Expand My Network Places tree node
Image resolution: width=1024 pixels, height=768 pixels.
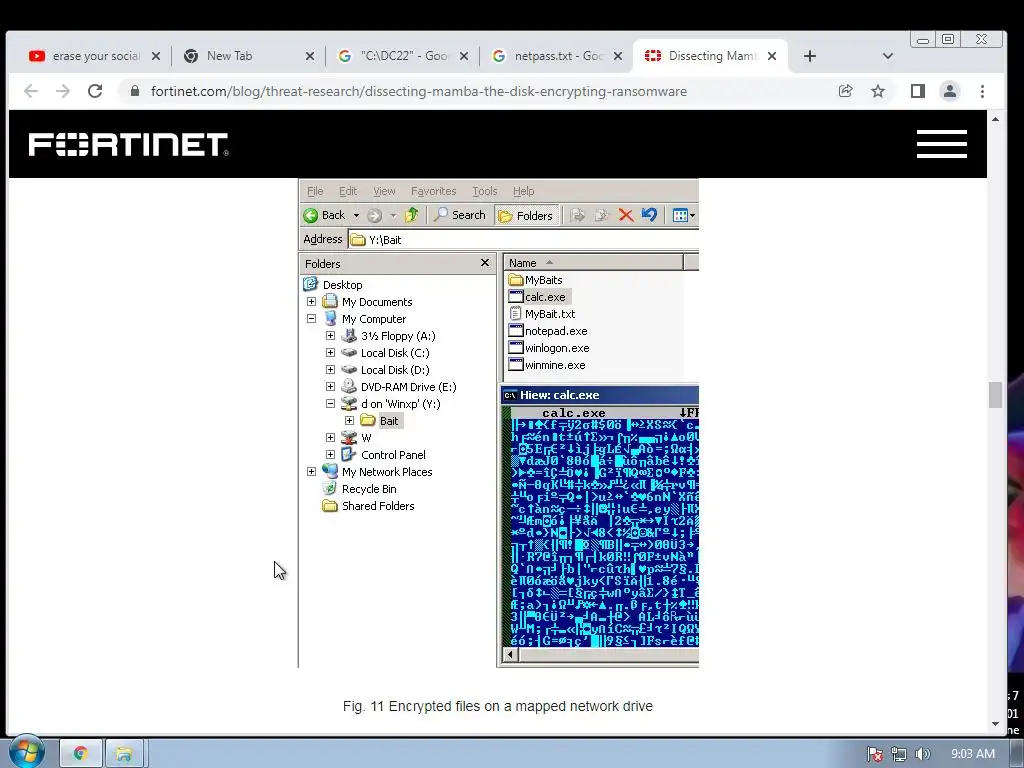coord(312,472)
